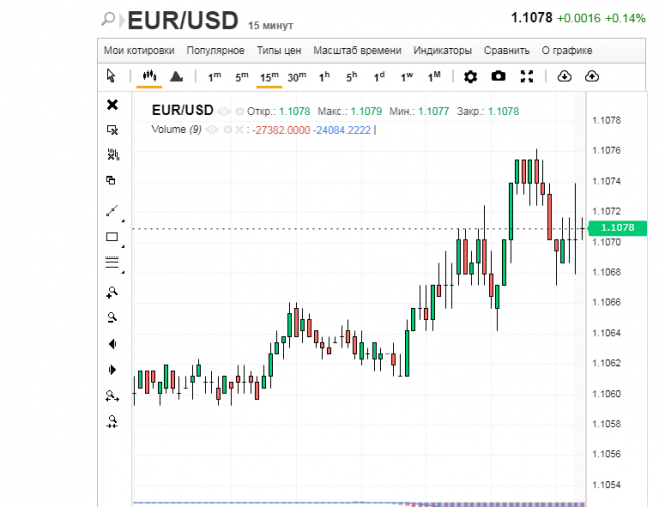Upload chart with cloud-up icon
Image resolution: width=665 pixels, height=507 pixels.
tap(592, 76)
